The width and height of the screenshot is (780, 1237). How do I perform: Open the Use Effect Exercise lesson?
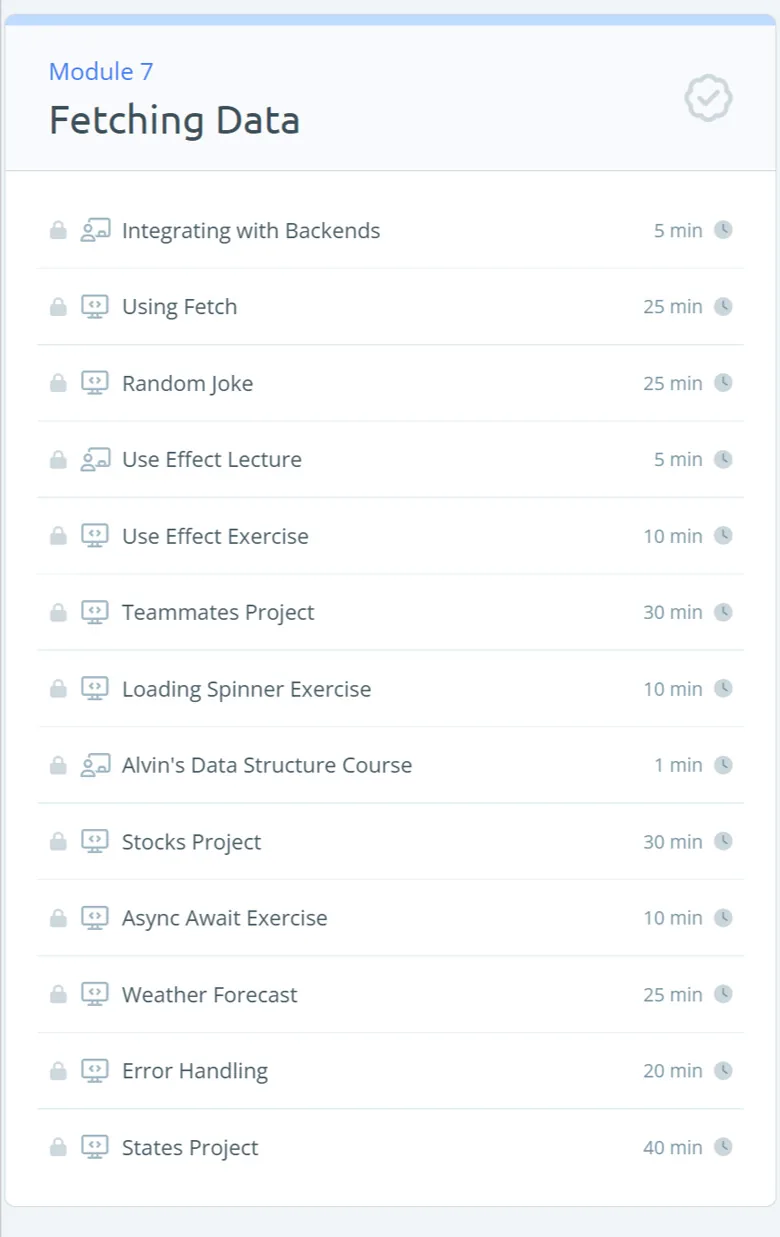click(390, 536)
